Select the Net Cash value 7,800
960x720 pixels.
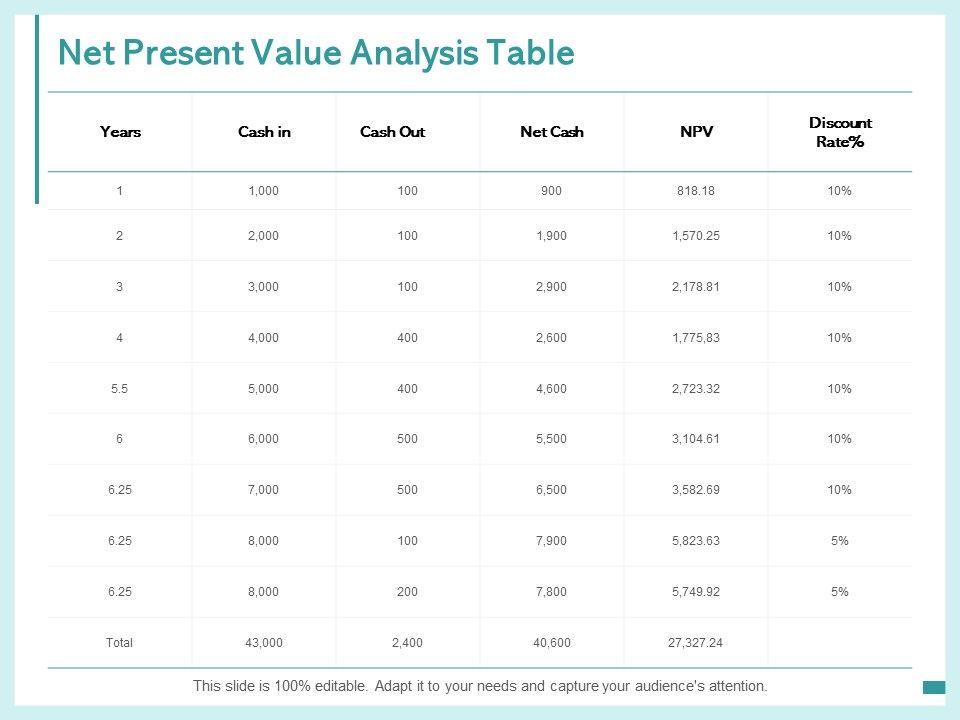click(552, 592)
